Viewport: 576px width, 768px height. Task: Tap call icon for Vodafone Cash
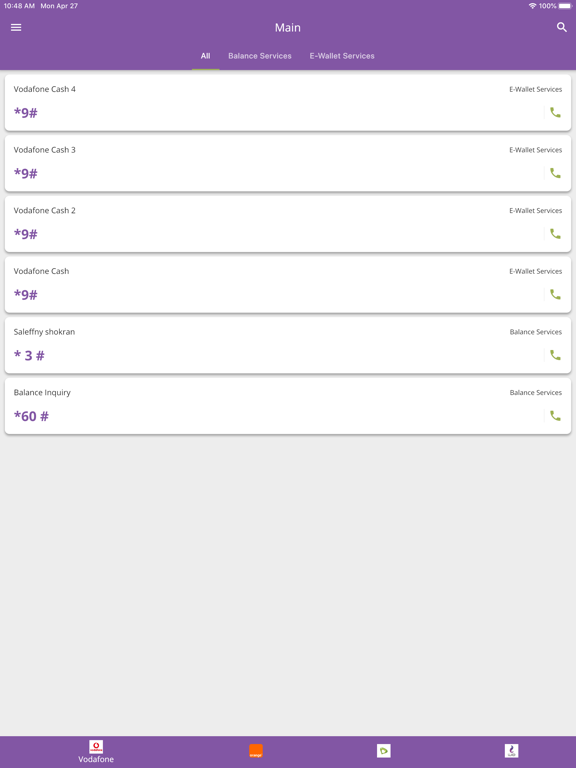point(555,294)
